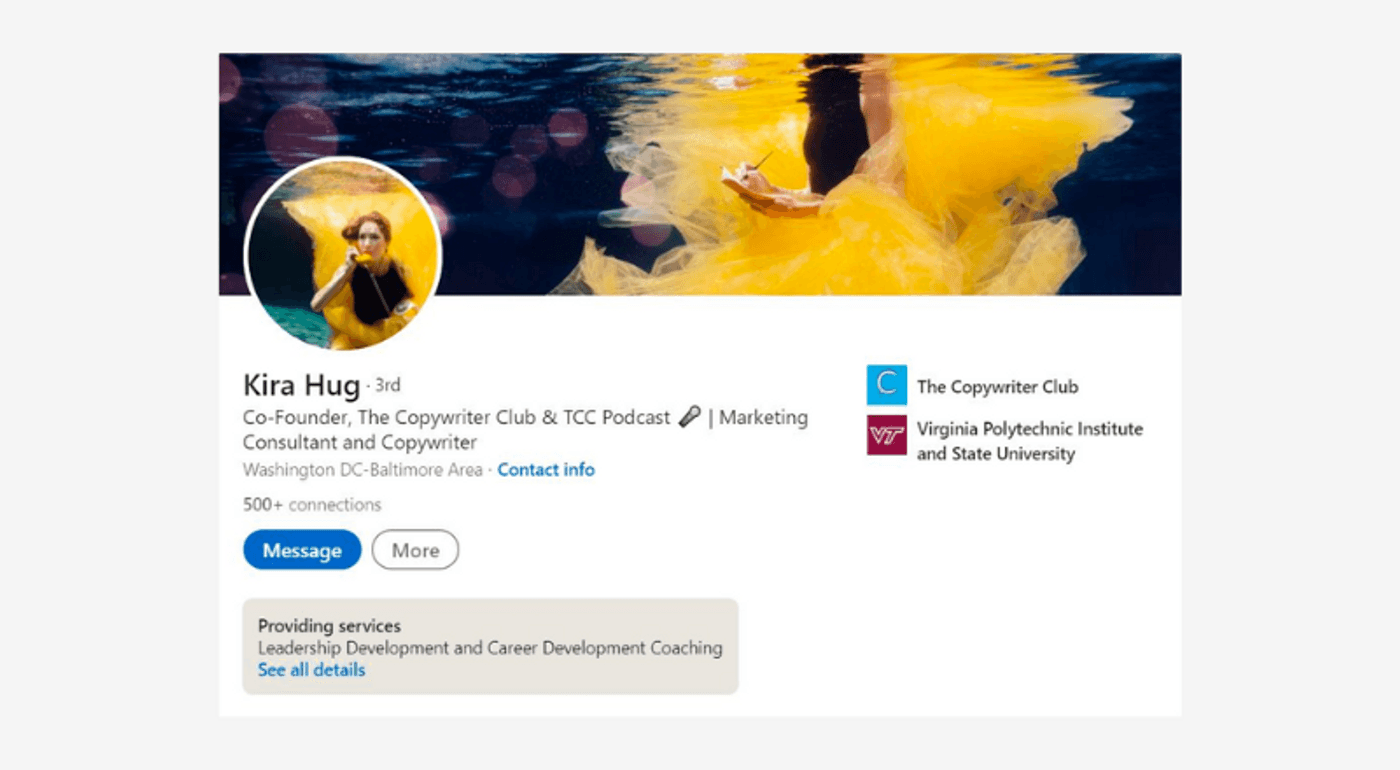This screenshot has width=1400, height=770.
Task: Click the Washington DC-Baltimore Area location text
Action: (x=362, y=470)
